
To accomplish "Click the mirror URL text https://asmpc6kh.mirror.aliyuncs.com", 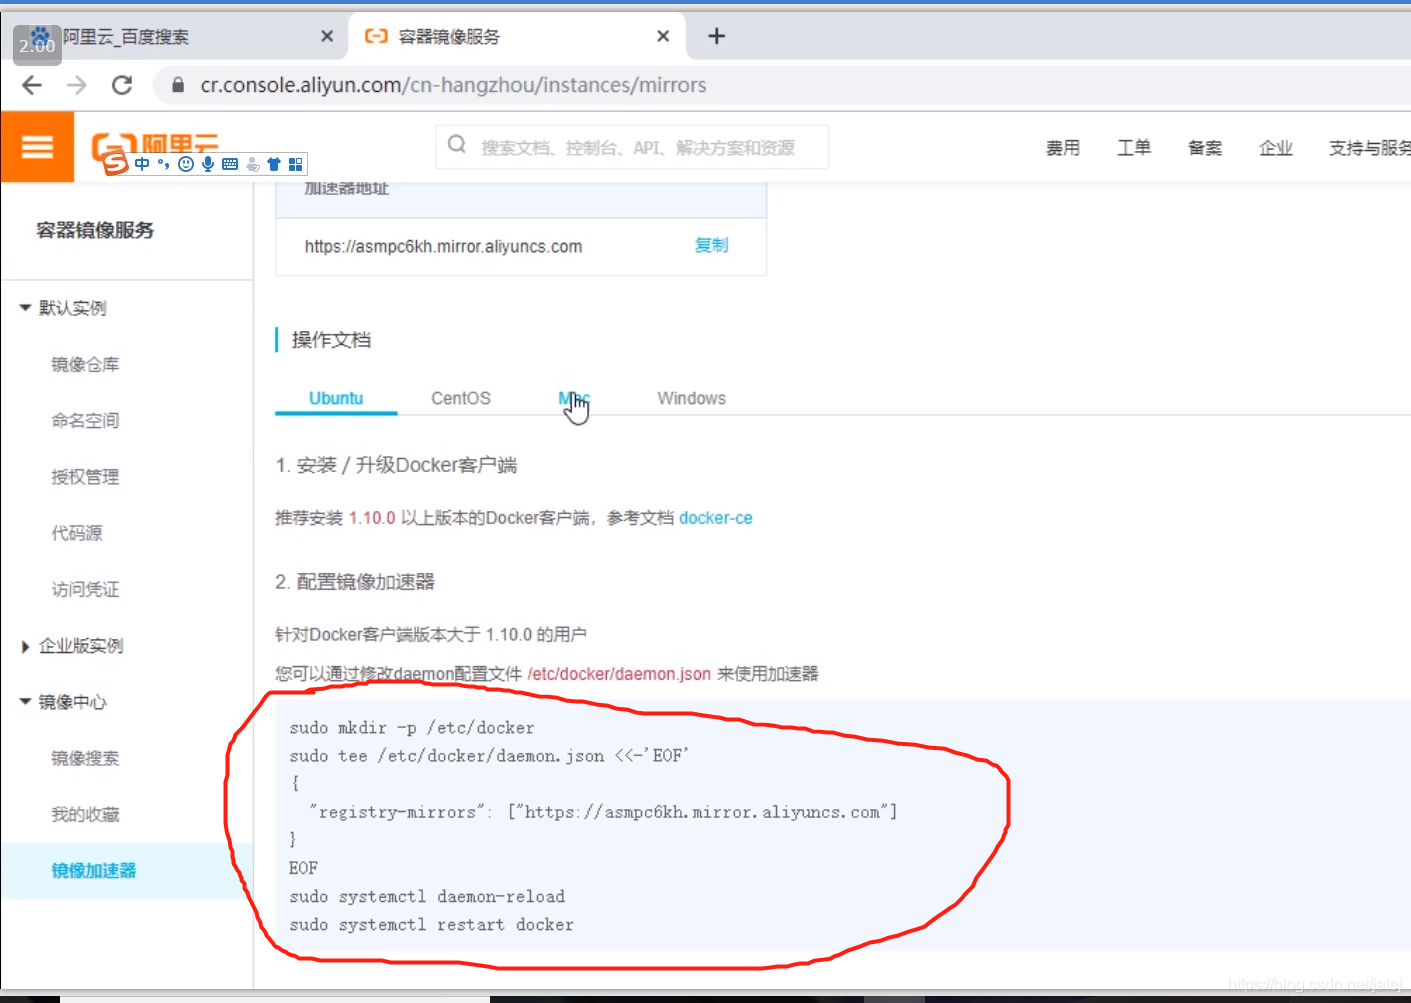I will pyautogui.click(x=443, y=246).
